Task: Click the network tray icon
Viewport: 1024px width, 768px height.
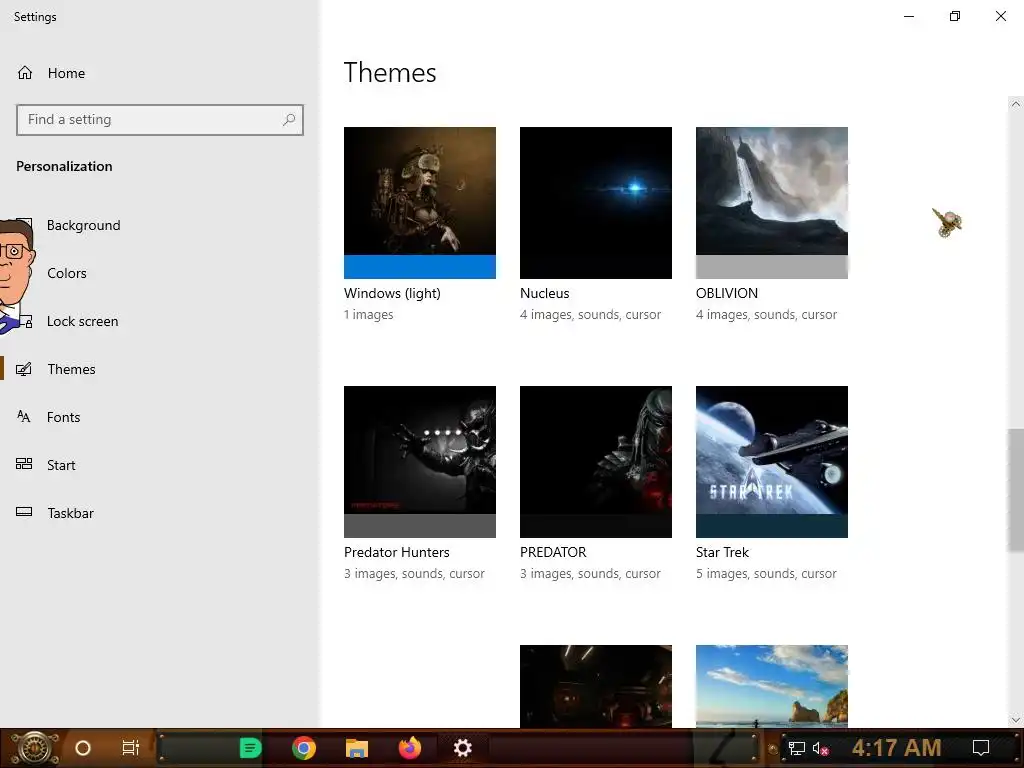Action: (x=797, y=748)
